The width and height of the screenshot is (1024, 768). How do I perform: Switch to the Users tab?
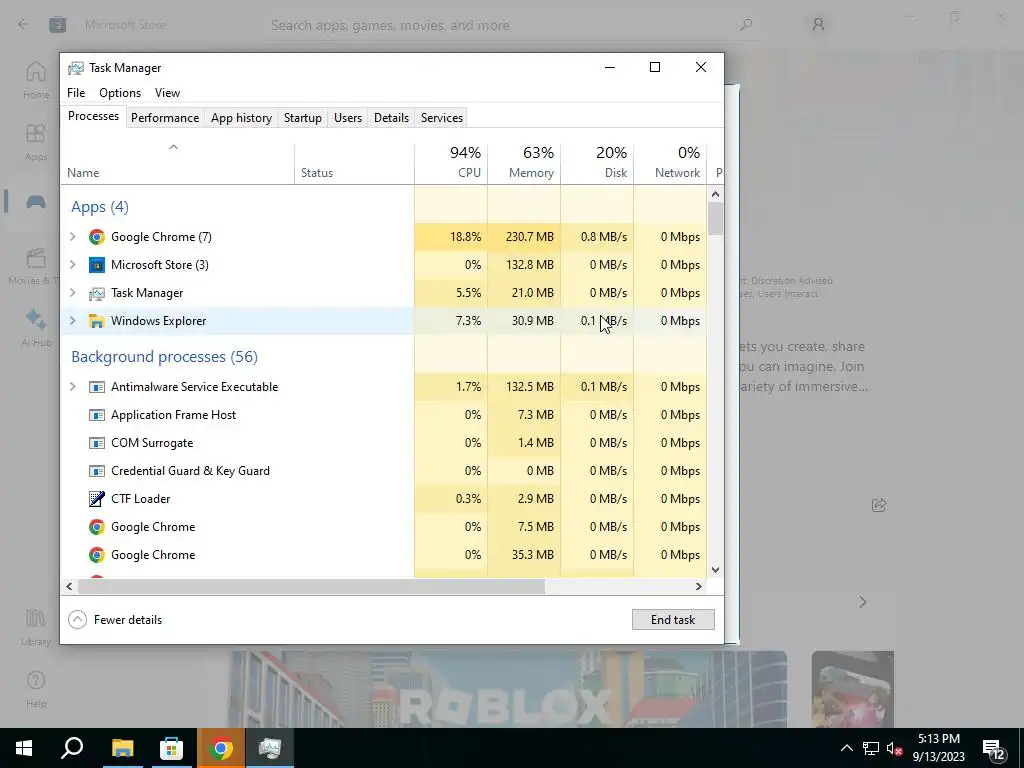[347, 118]
